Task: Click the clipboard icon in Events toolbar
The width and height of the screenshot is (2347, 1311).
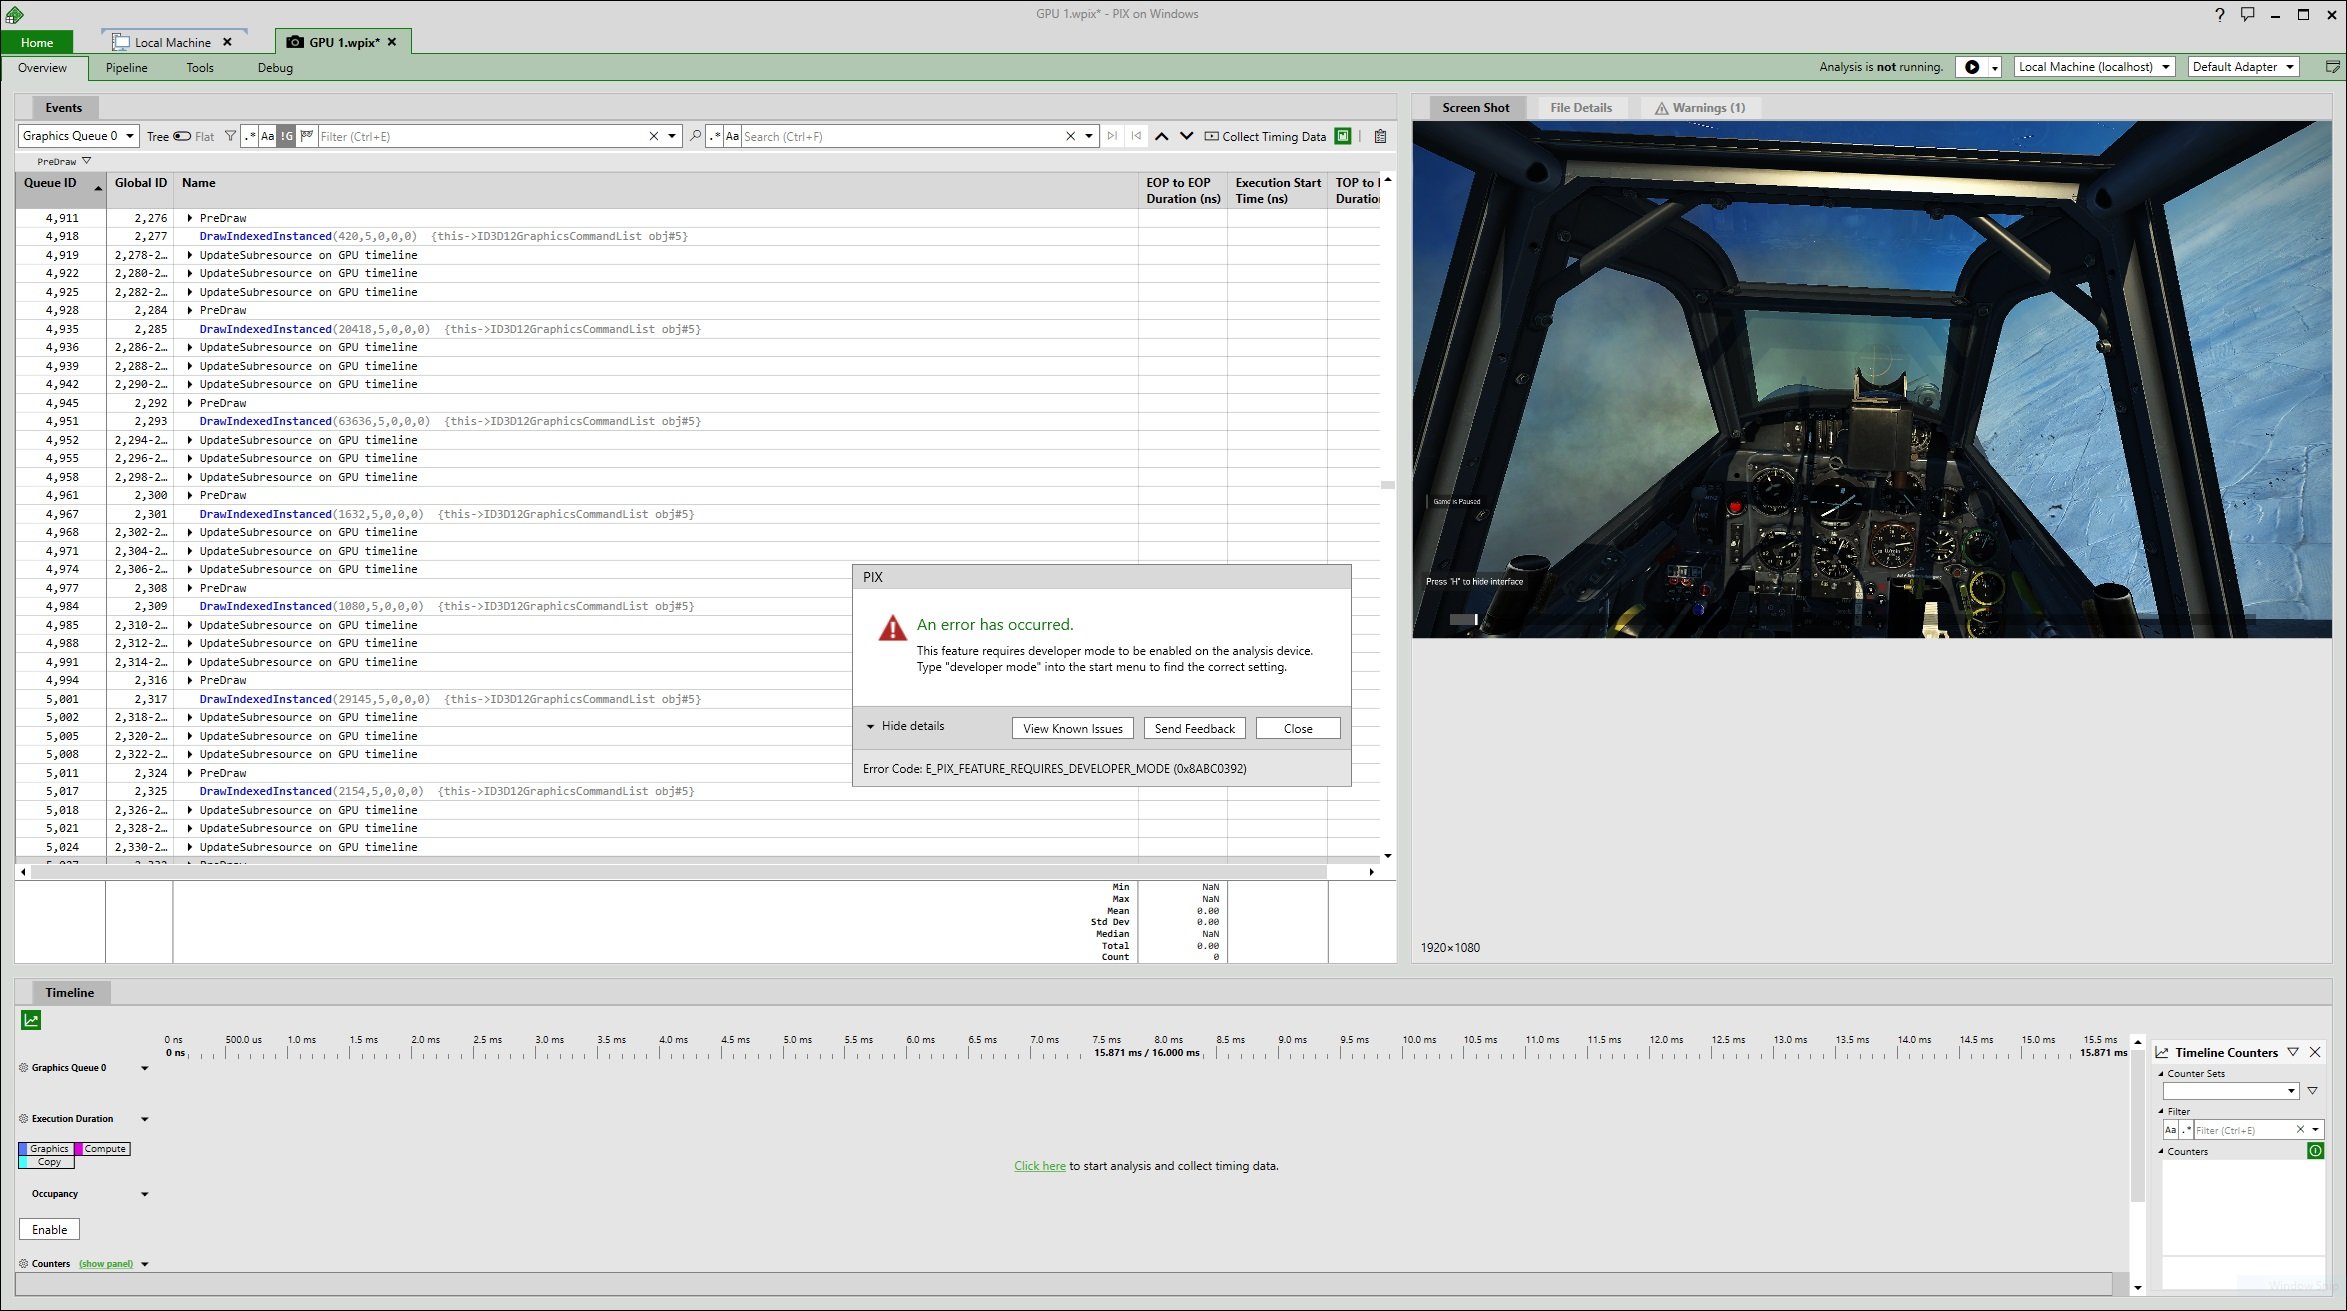Action: click(1380, 136)
